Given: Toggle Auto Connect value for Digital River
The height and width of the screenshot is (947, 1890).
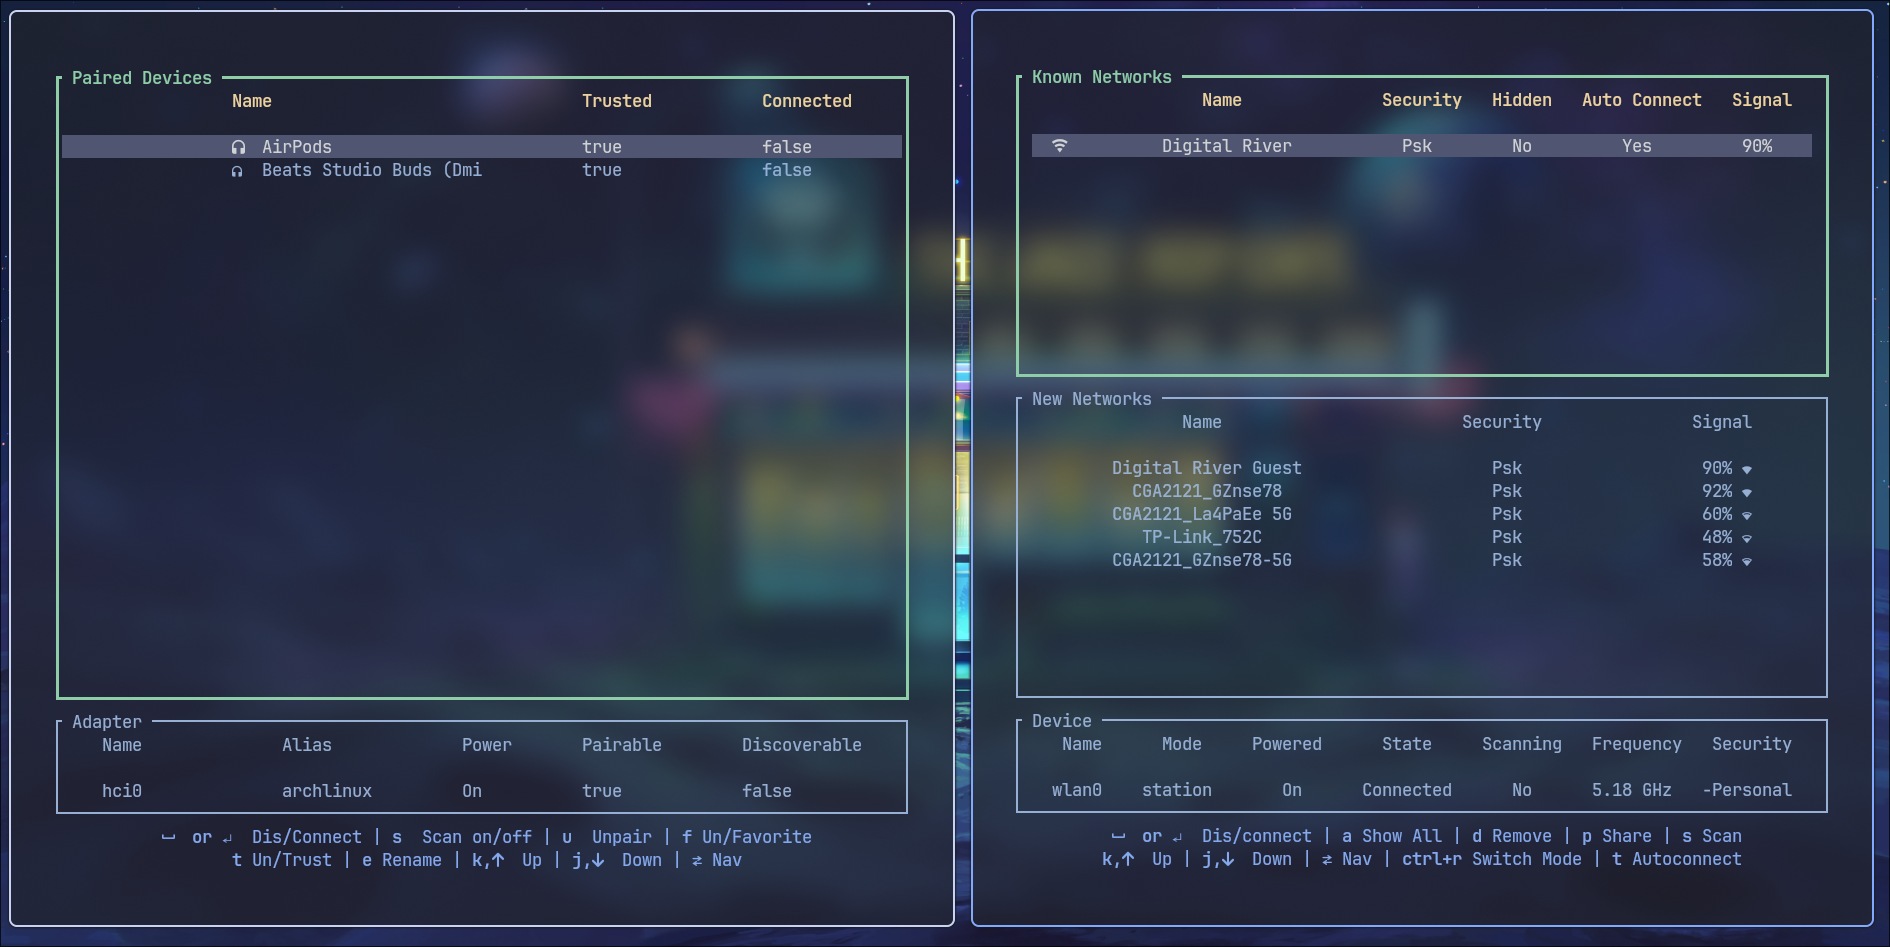Looking at the screenshot, I should tap(1636, 146).
